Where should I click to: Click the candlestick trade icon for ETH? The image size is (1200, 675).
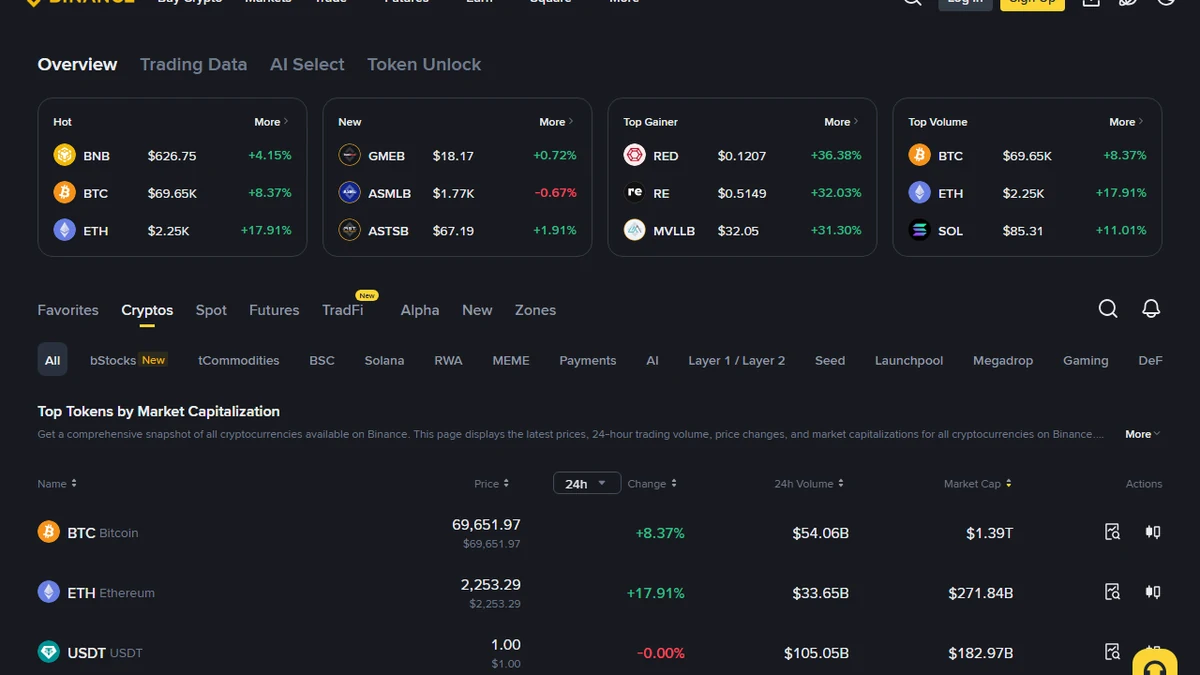1153,592
